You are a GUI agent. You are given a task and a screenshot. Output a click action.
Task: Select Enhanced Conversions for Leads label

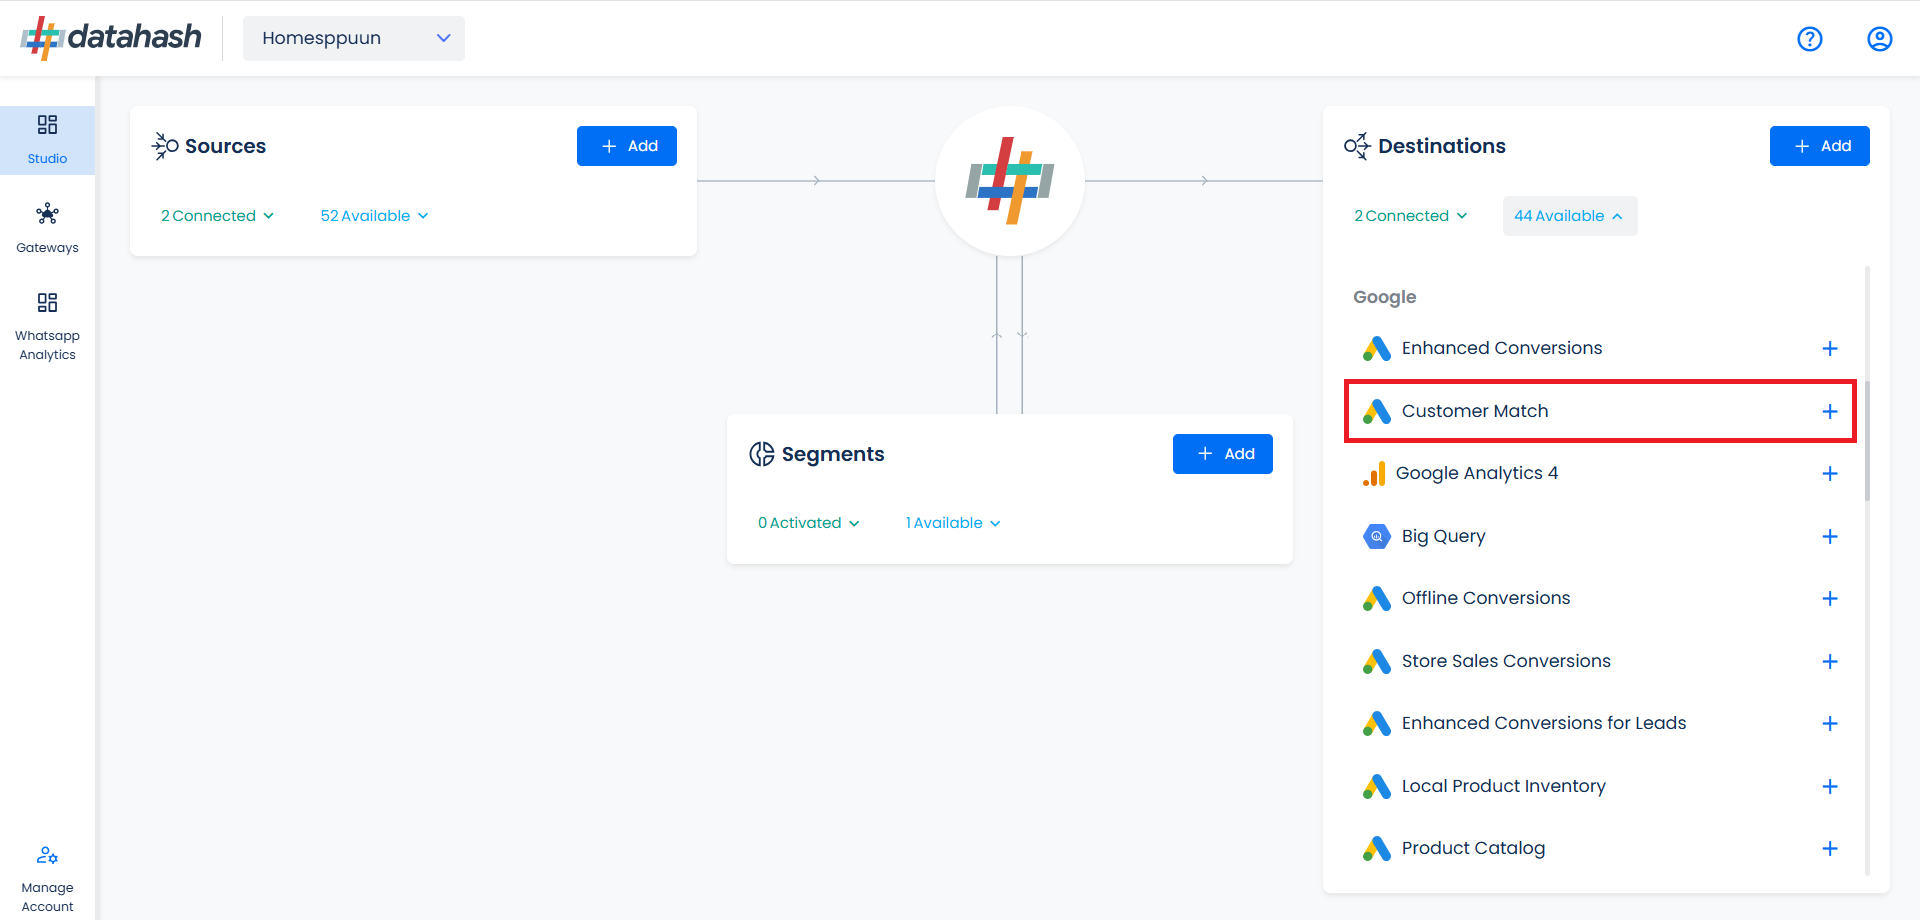pyautogui.click(x=1544, y=723)
